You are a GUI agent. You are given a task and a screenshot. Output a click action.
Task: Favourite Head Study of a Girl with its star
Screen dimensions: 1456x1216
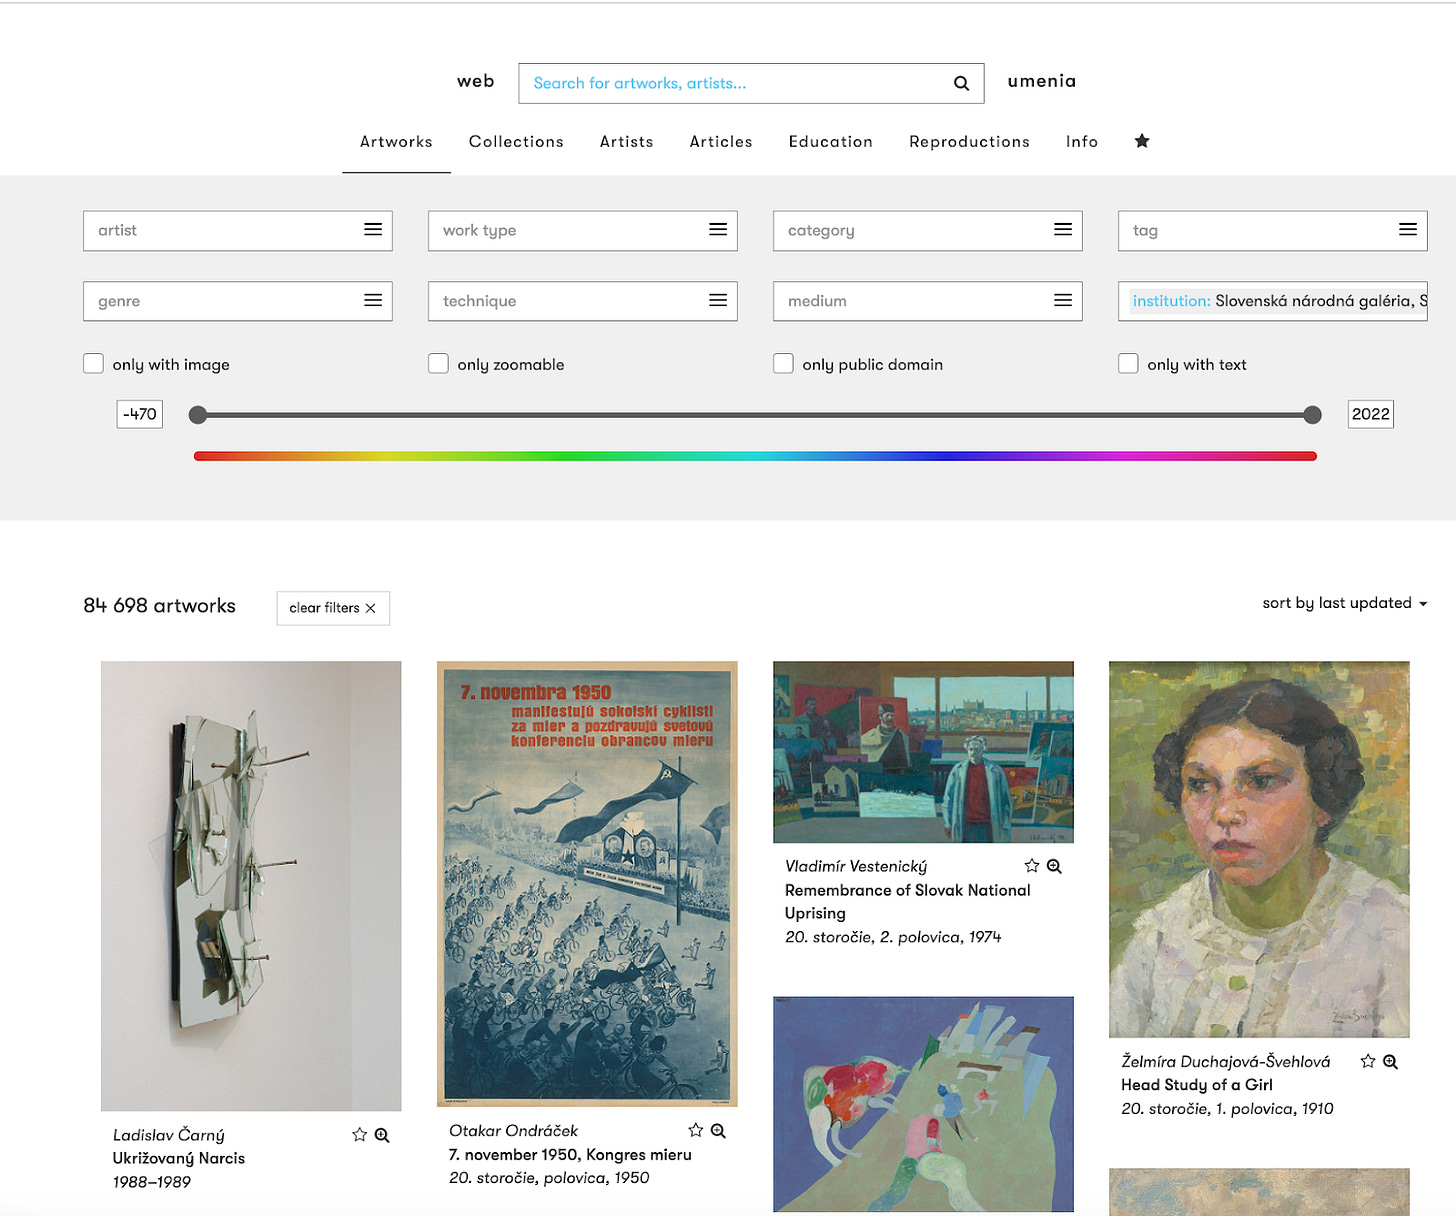1368,1062
